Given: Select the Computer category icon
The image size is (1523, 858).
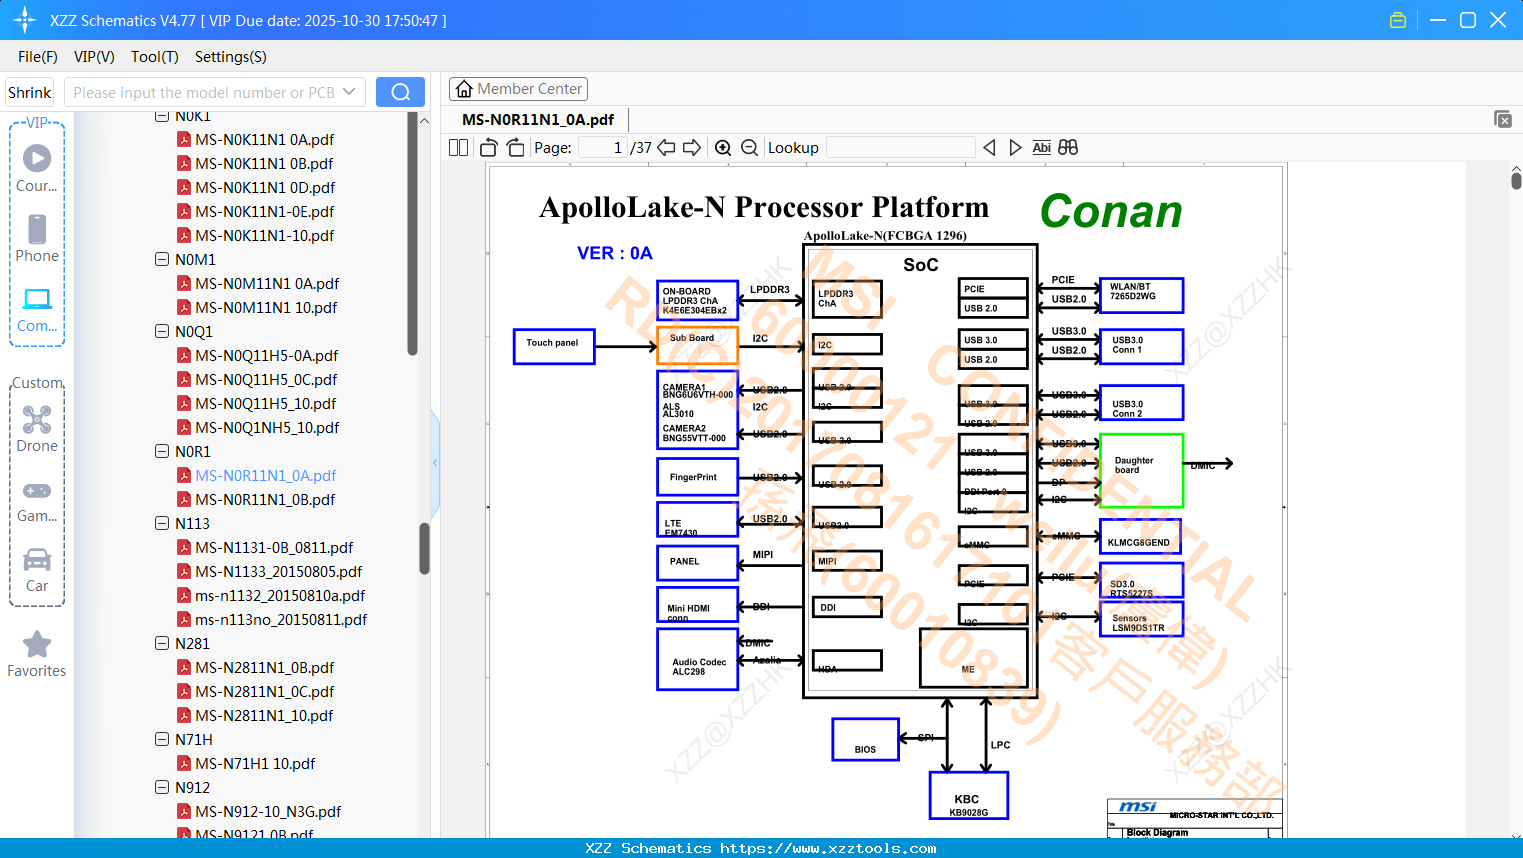Looking at the screenshot, I should pyautogui.click(x=37, y=308).
